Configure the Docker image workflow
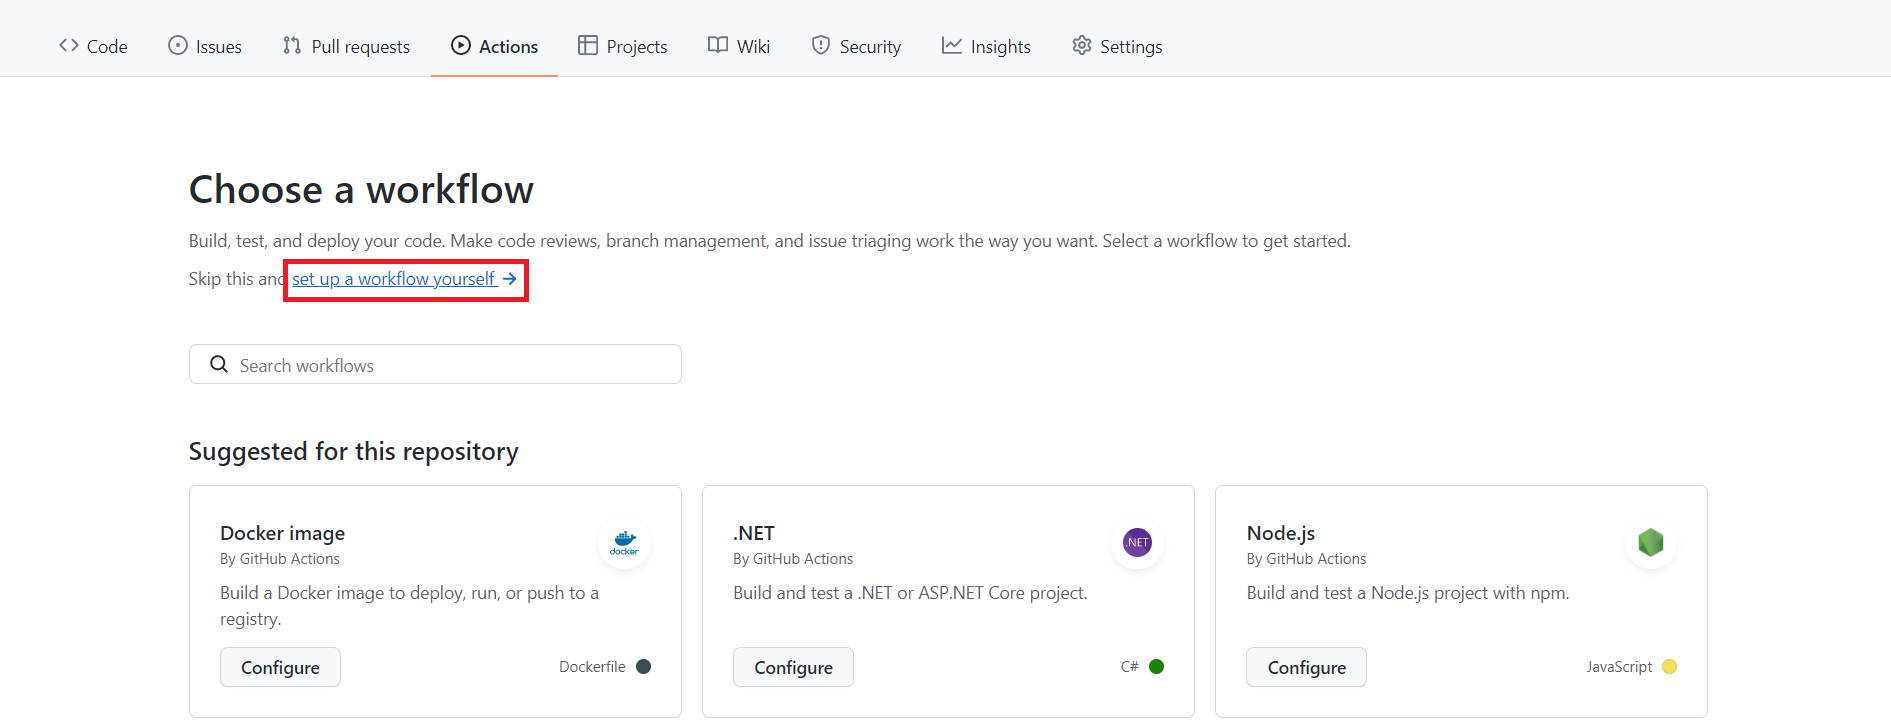 coord(280,667)
